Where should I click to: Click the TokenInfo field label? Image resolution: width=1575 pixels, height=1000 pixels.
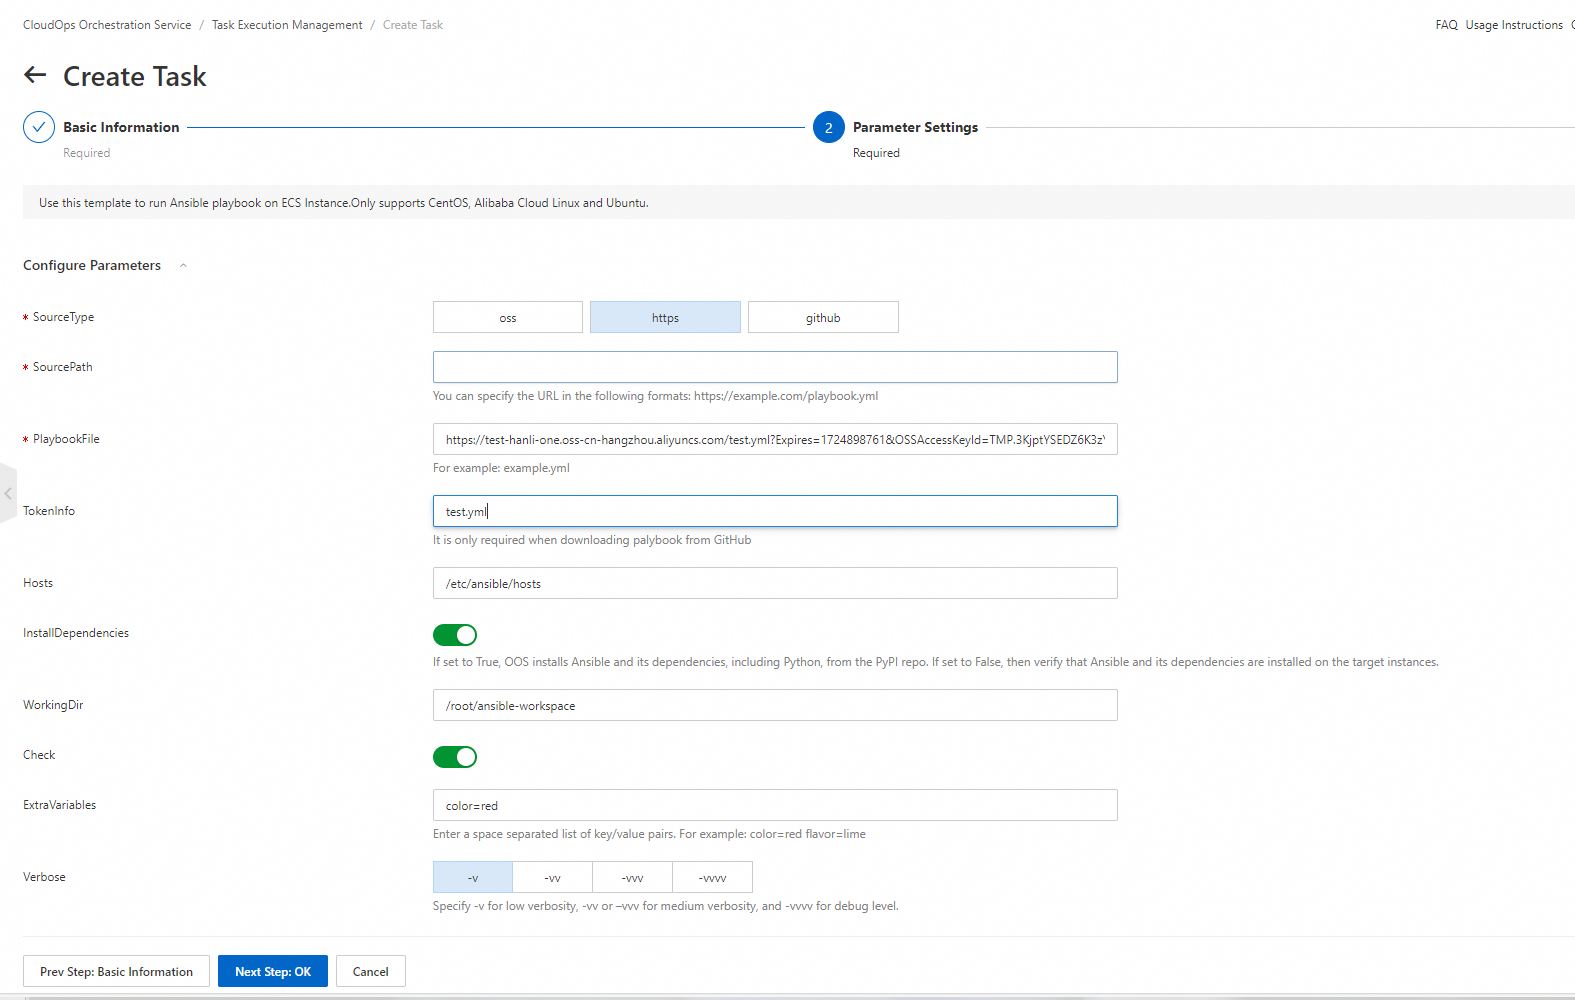(x=49, y=511)
